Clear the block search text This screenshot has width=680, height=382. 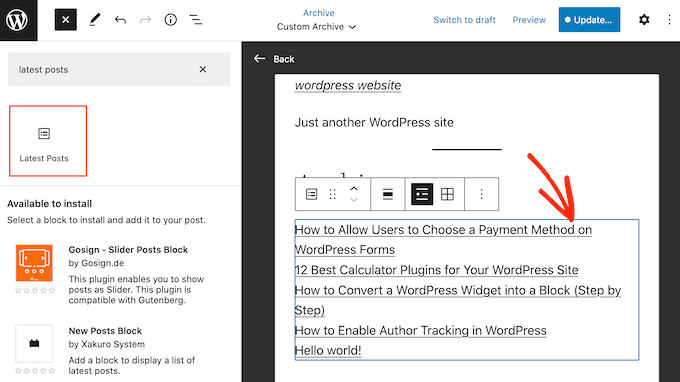tap(203, 69)
